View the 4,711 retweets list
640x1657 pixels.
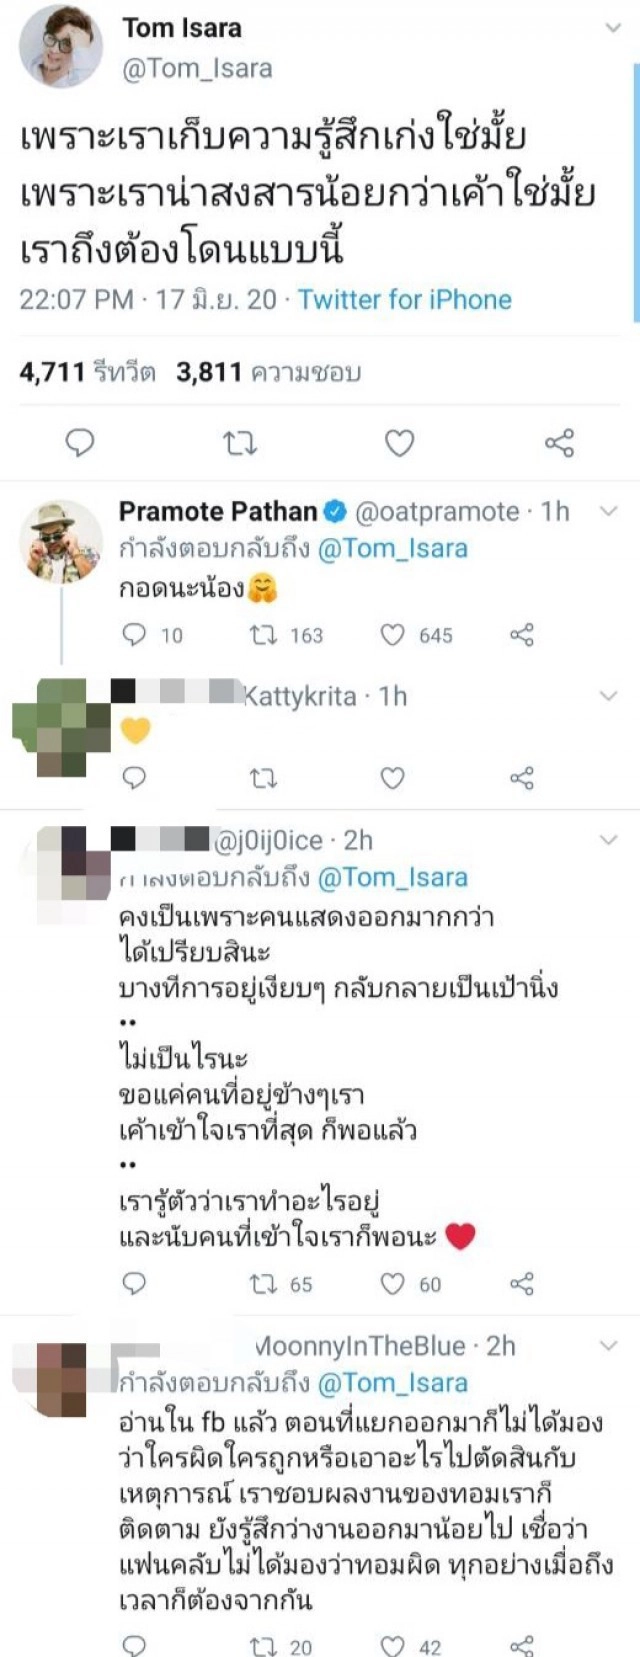tap(87, 373)
